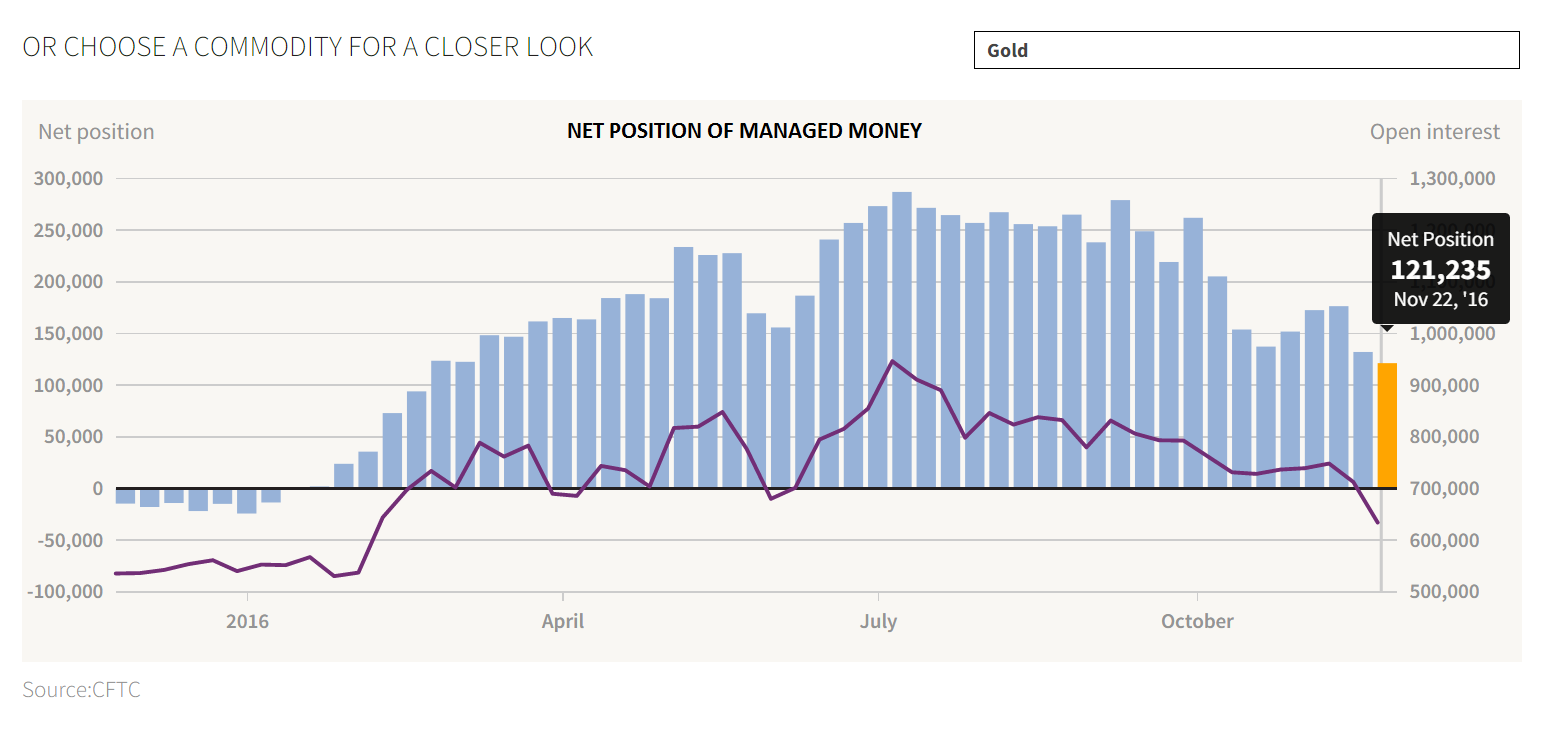Click the purple line's highest peak
Screen dimensions: 1541x732
tap(894, 360)
